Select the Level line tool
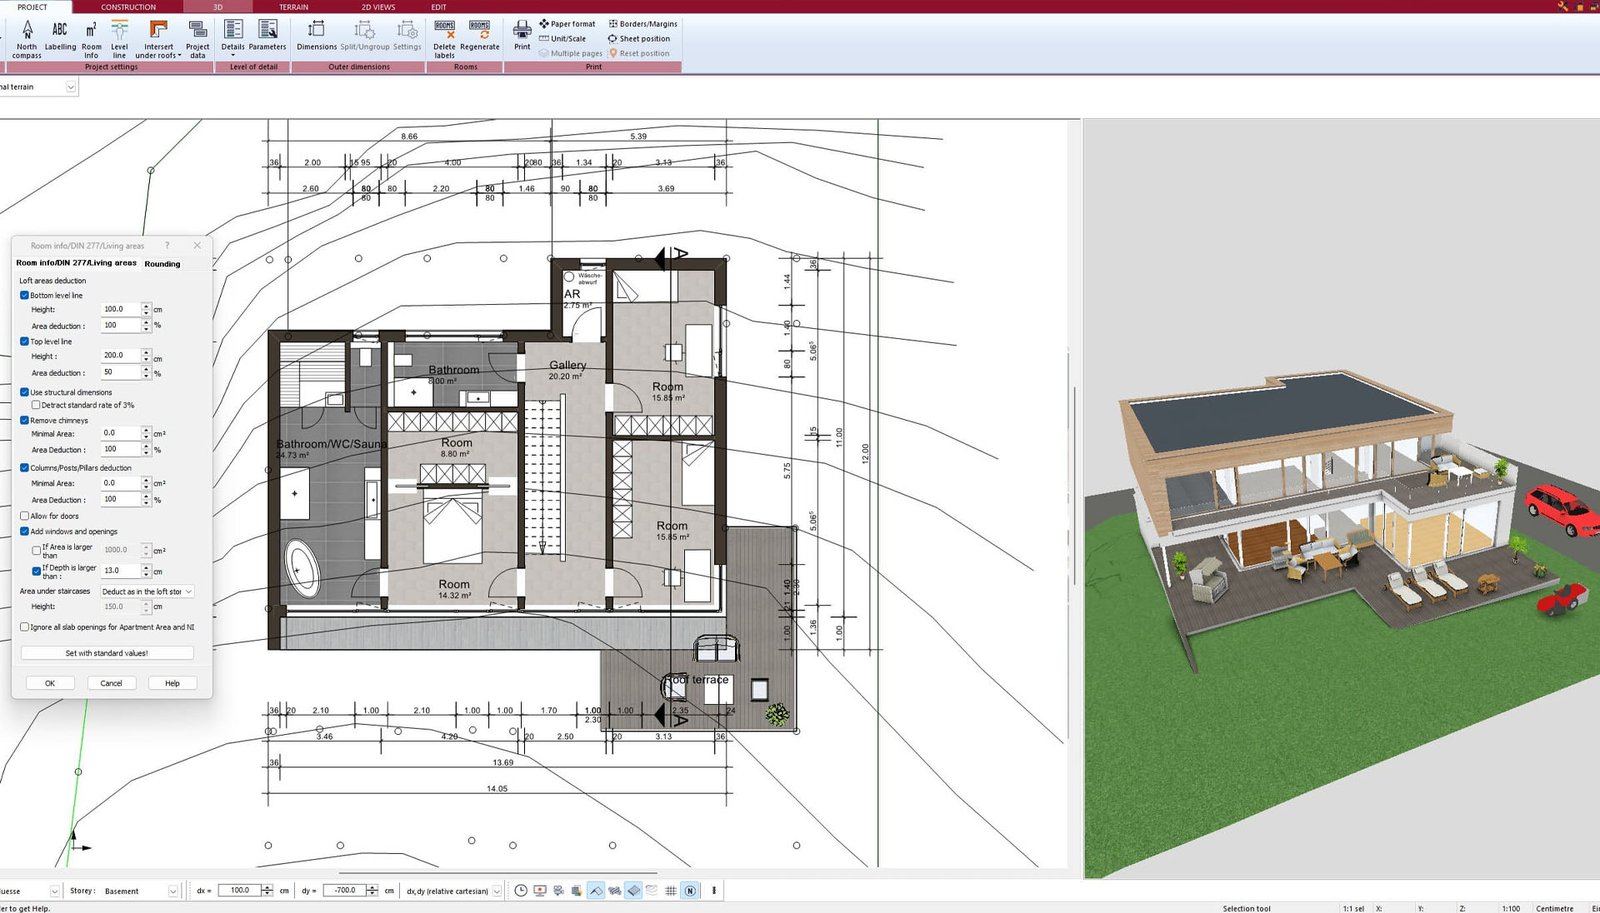 (119, 37)
